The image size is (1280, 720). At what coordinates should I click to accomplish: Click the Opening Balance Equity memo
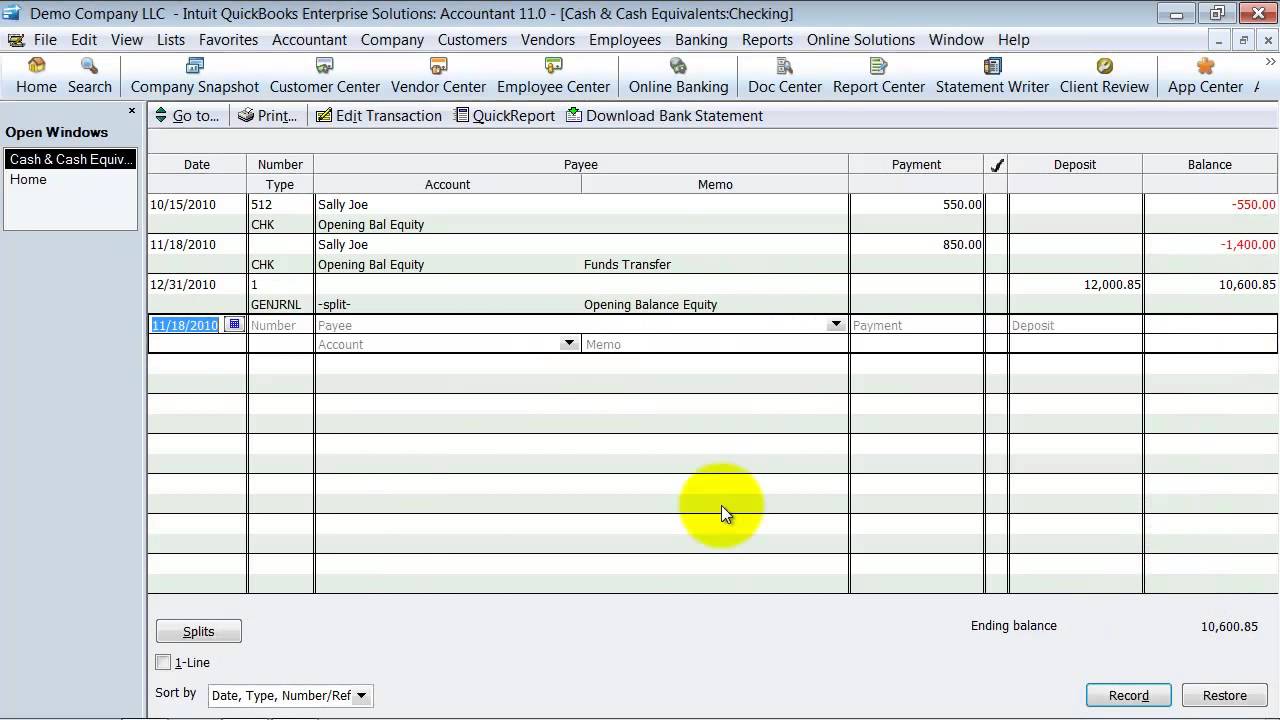click(650, 304)
